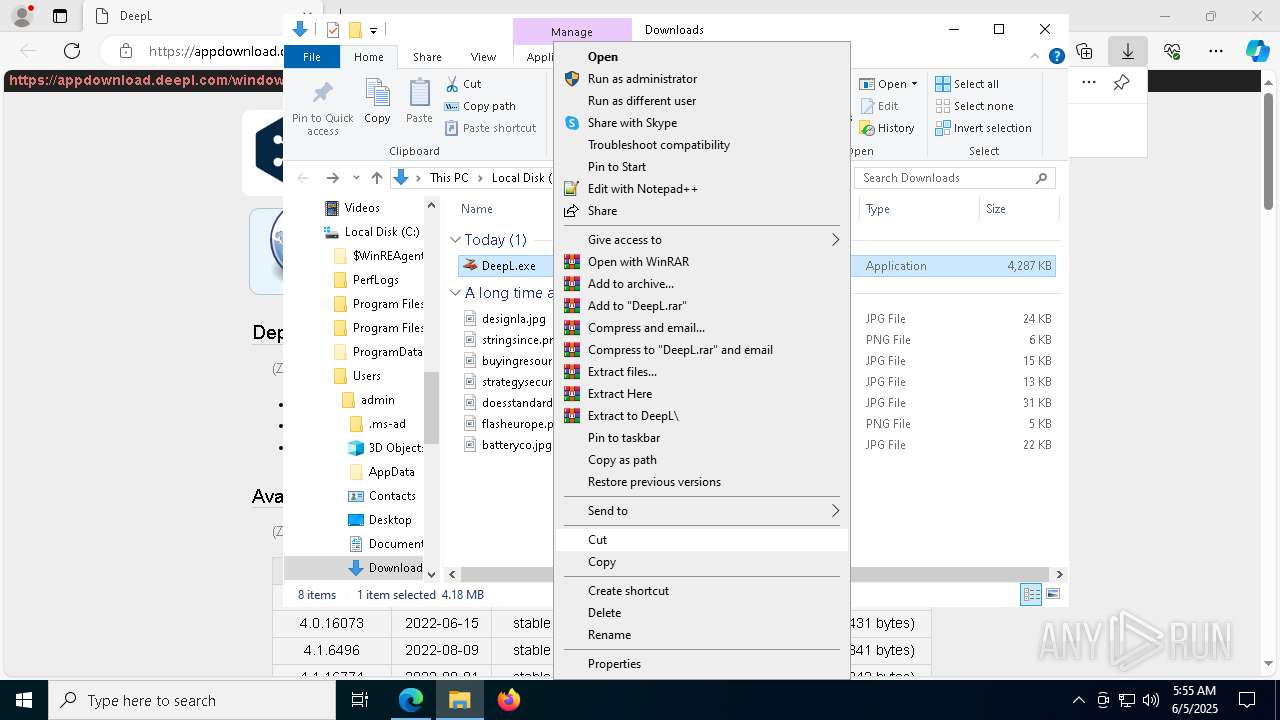Click the Edge downloads toolbar icon
The height and width of the screenshot is (720, 1280).
(x=1127, y=51)
